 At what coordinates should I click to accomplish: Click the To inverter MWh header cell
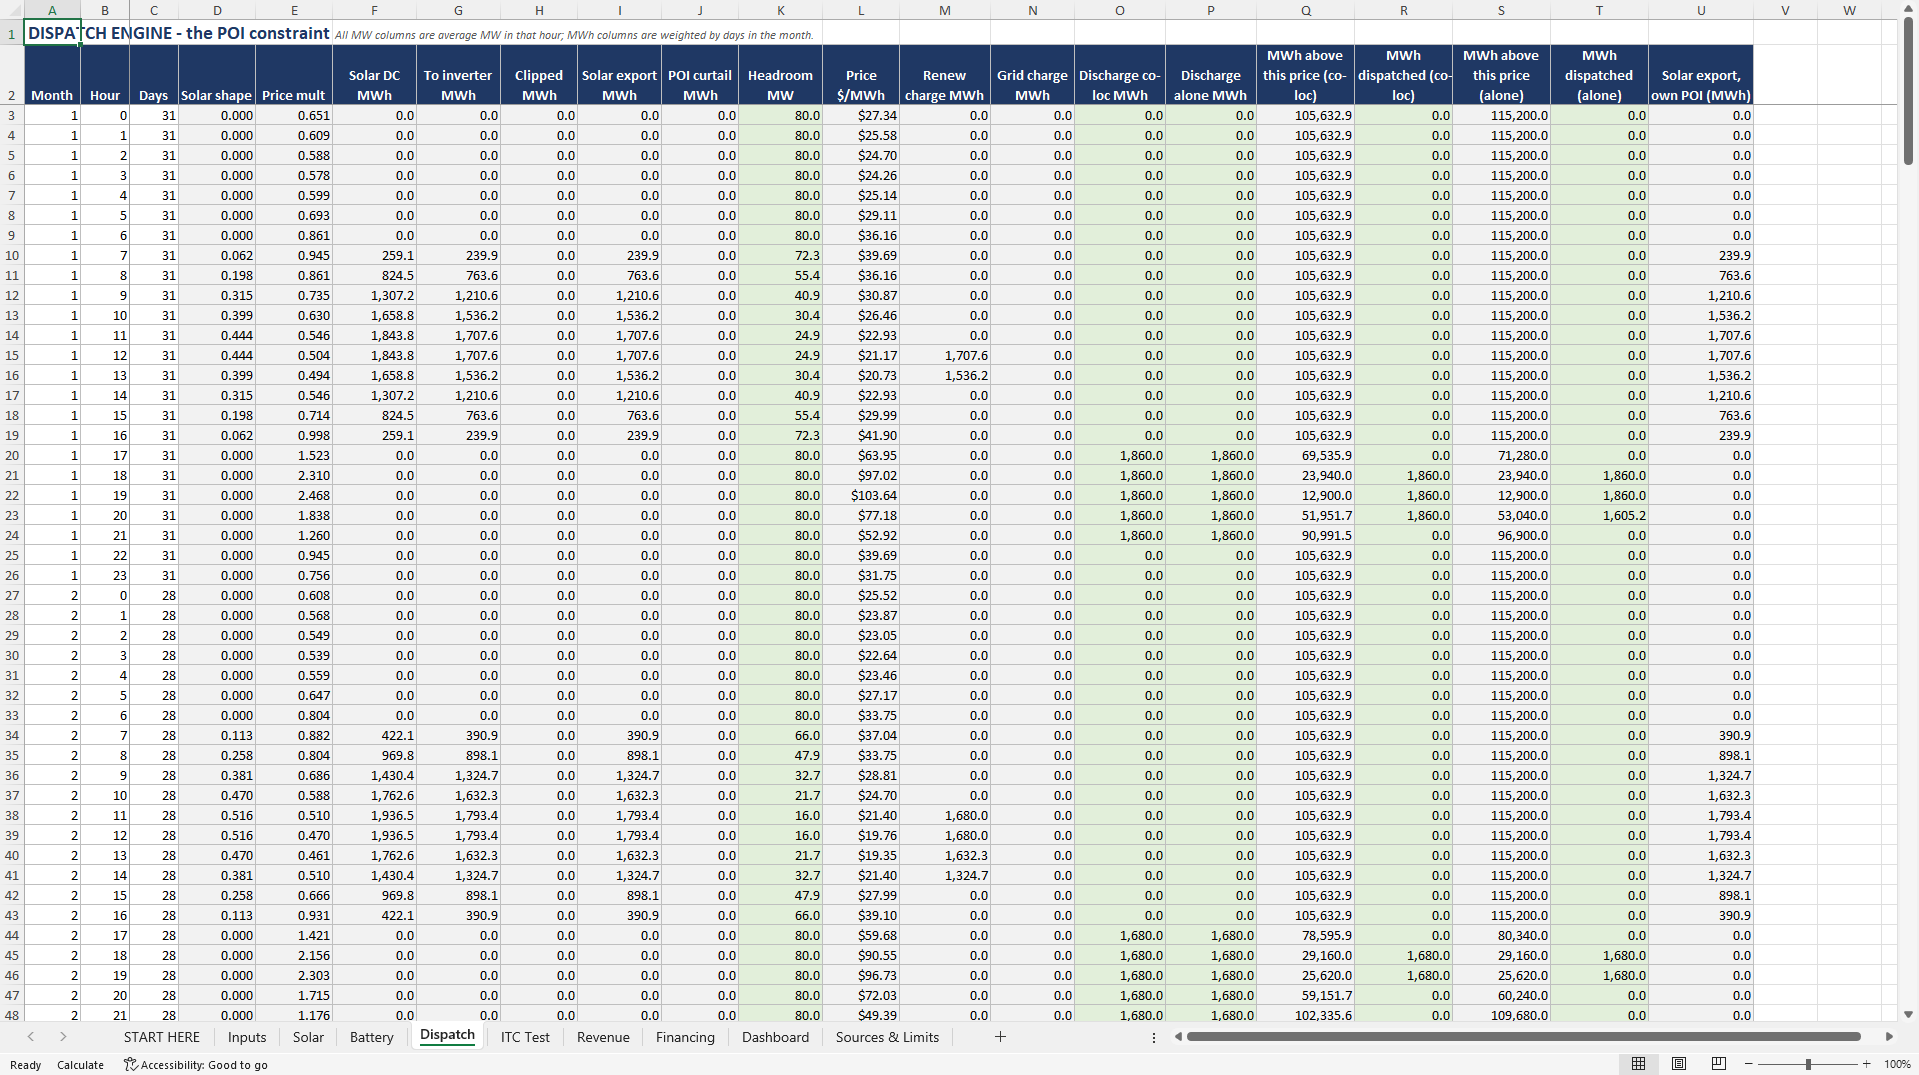[x=458, y=75]
